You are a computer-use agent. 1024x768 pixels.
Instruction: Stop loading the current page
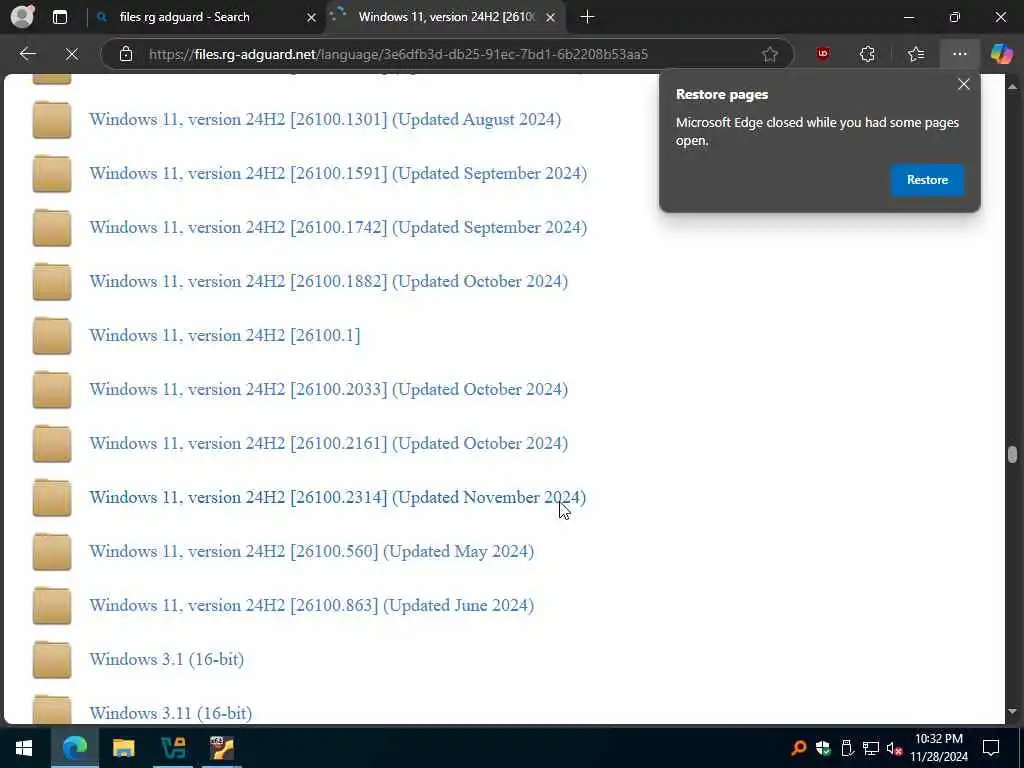(72, 54)
